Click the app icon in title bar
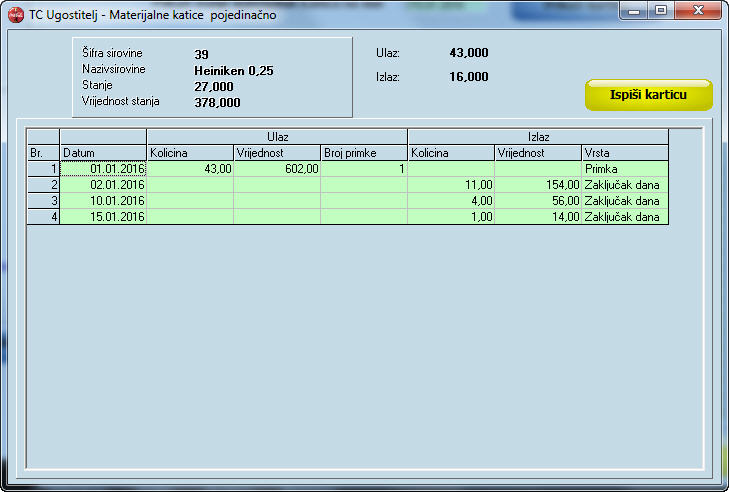The width and height of the screenshot is (729, 492). pyautogui.click(x=15, y=15)
